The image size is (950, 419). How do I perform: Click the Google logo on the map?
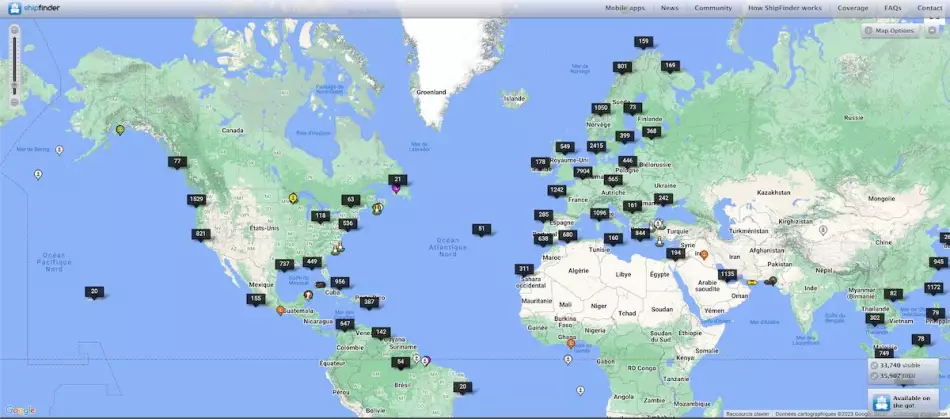(x=20, y=410)
